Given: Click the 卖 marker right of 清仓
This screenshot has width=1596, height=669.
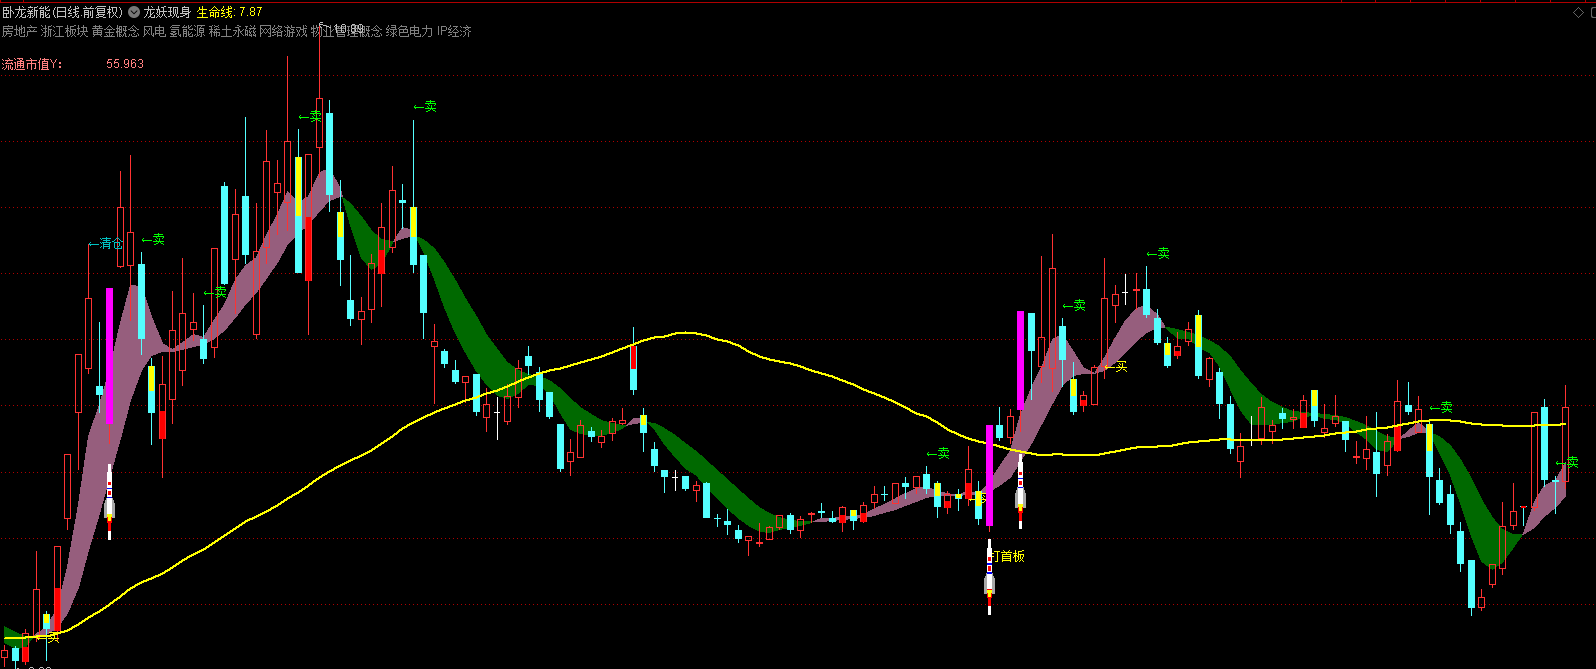Looking at the screenshot, I should [x=153, y=240].
